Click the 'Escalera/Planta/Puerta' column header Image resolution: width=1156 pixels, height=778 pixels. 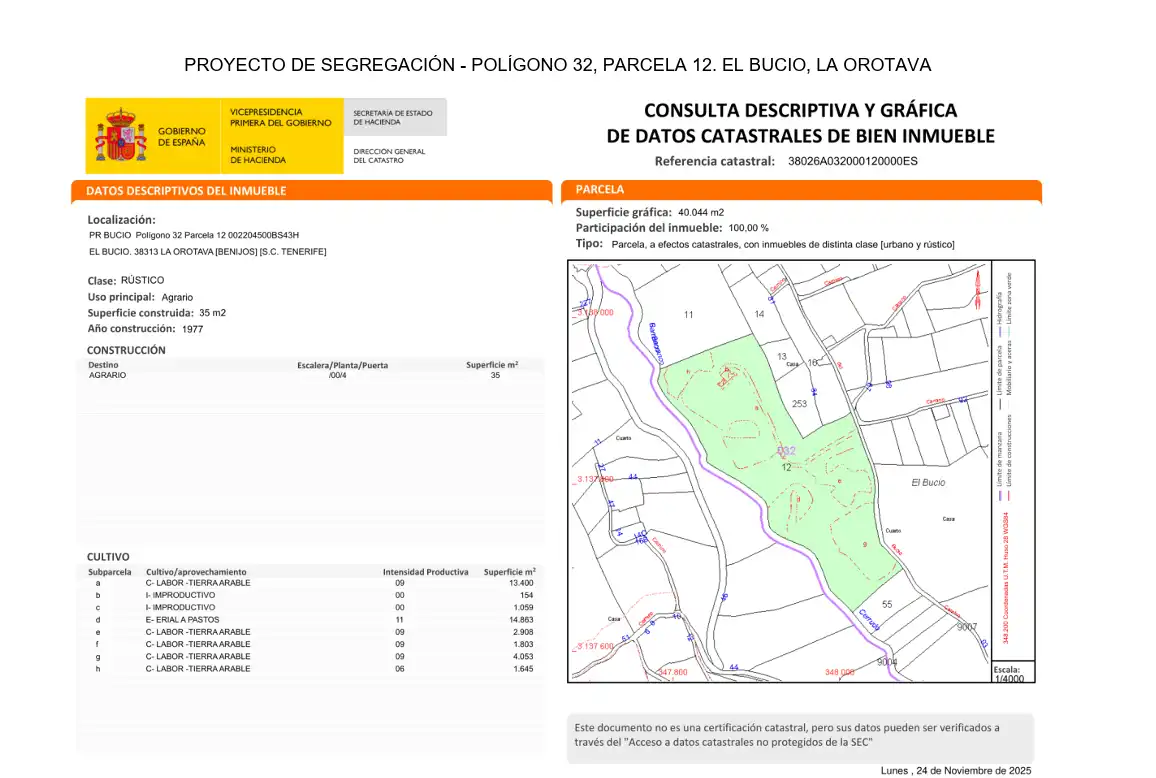[x=342, y=365]
